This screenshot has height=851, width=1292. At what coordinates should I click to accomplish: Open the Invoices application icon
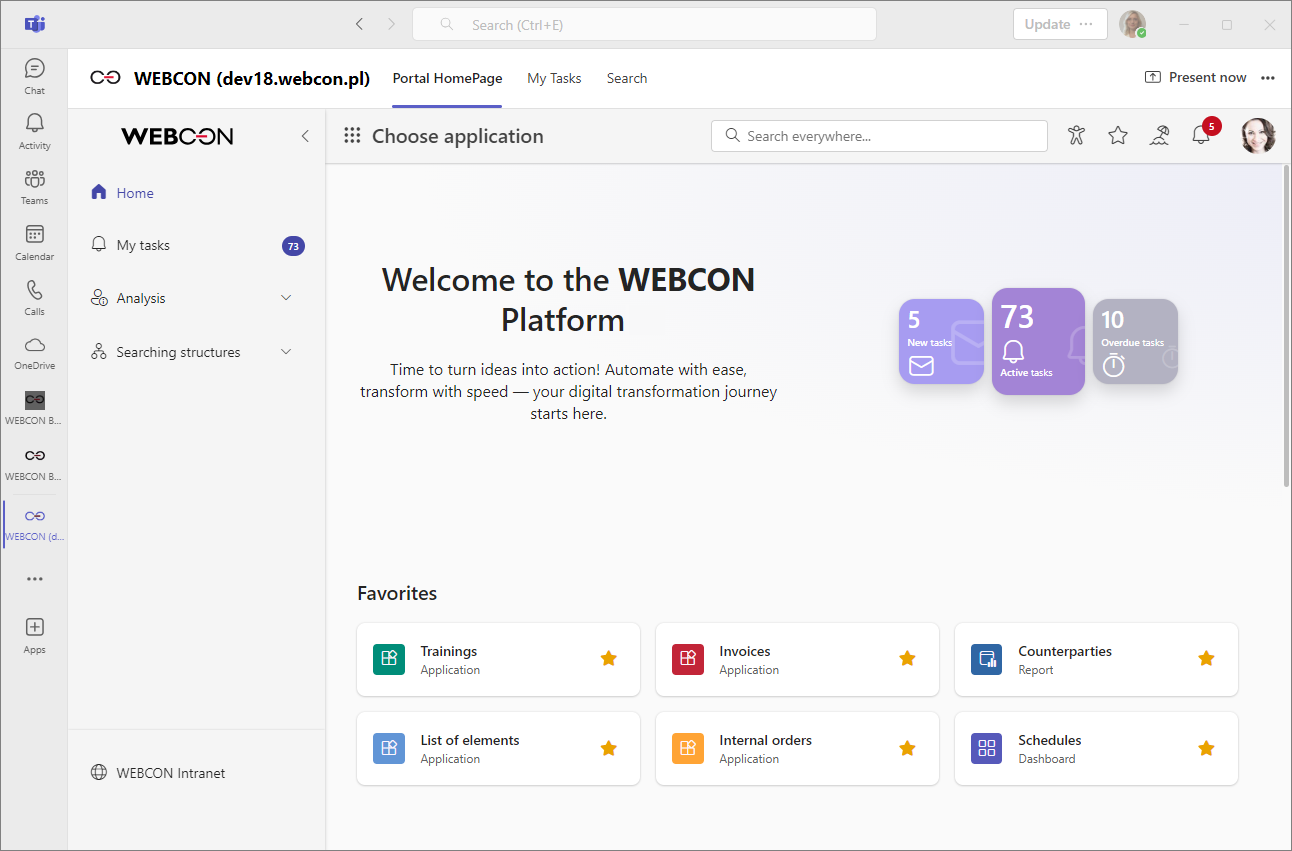tap(688, 659)
